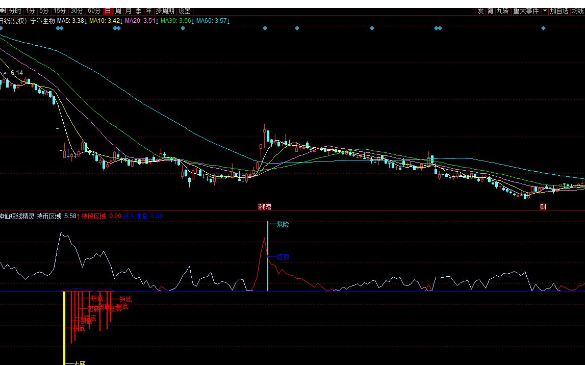Open the 多周期 multi-period view
Screen dimensions: 585x365
click(165, 11)
